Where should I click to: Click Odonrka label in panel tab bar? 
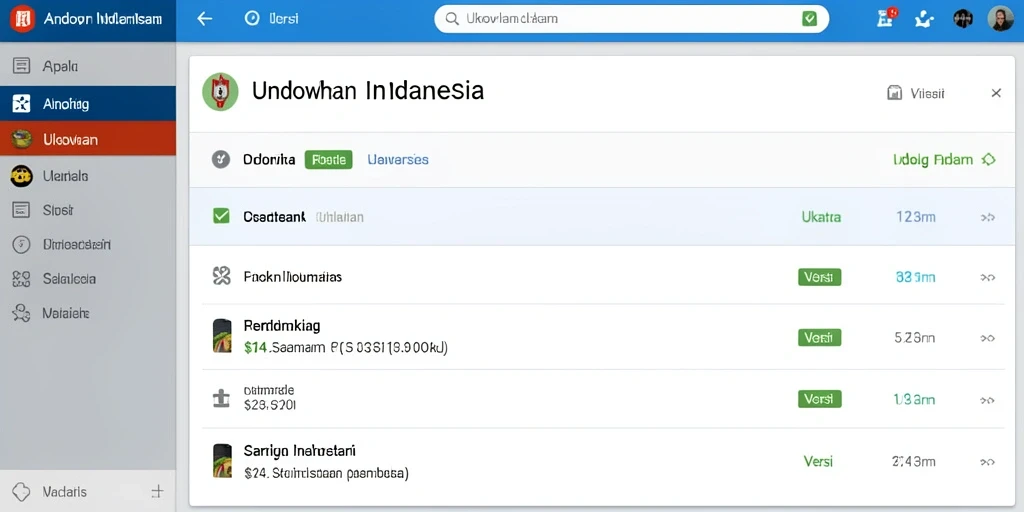pos(269,159)
